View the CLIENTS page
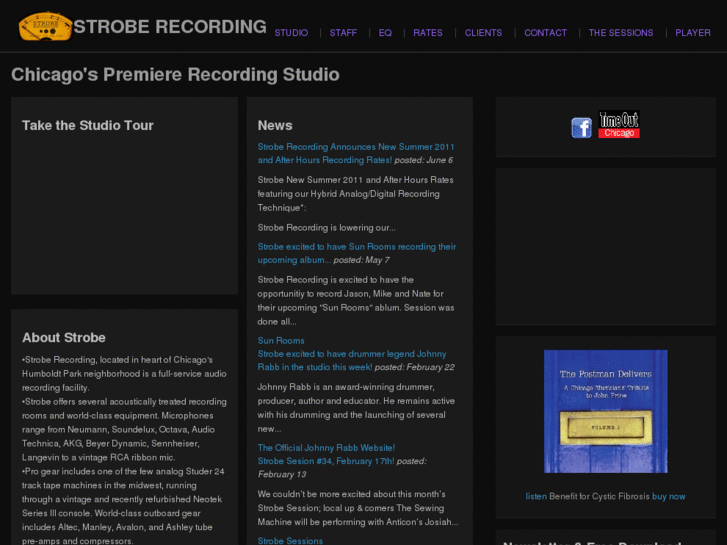This screenshot has height=545, width=727. tap(483, 33)
